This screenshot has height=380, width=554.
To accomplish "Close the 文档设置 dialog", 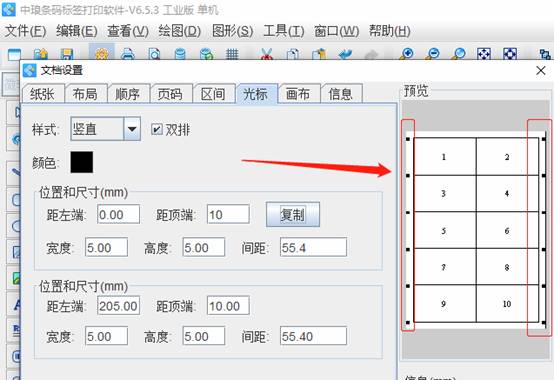I will tap(541, 70).
